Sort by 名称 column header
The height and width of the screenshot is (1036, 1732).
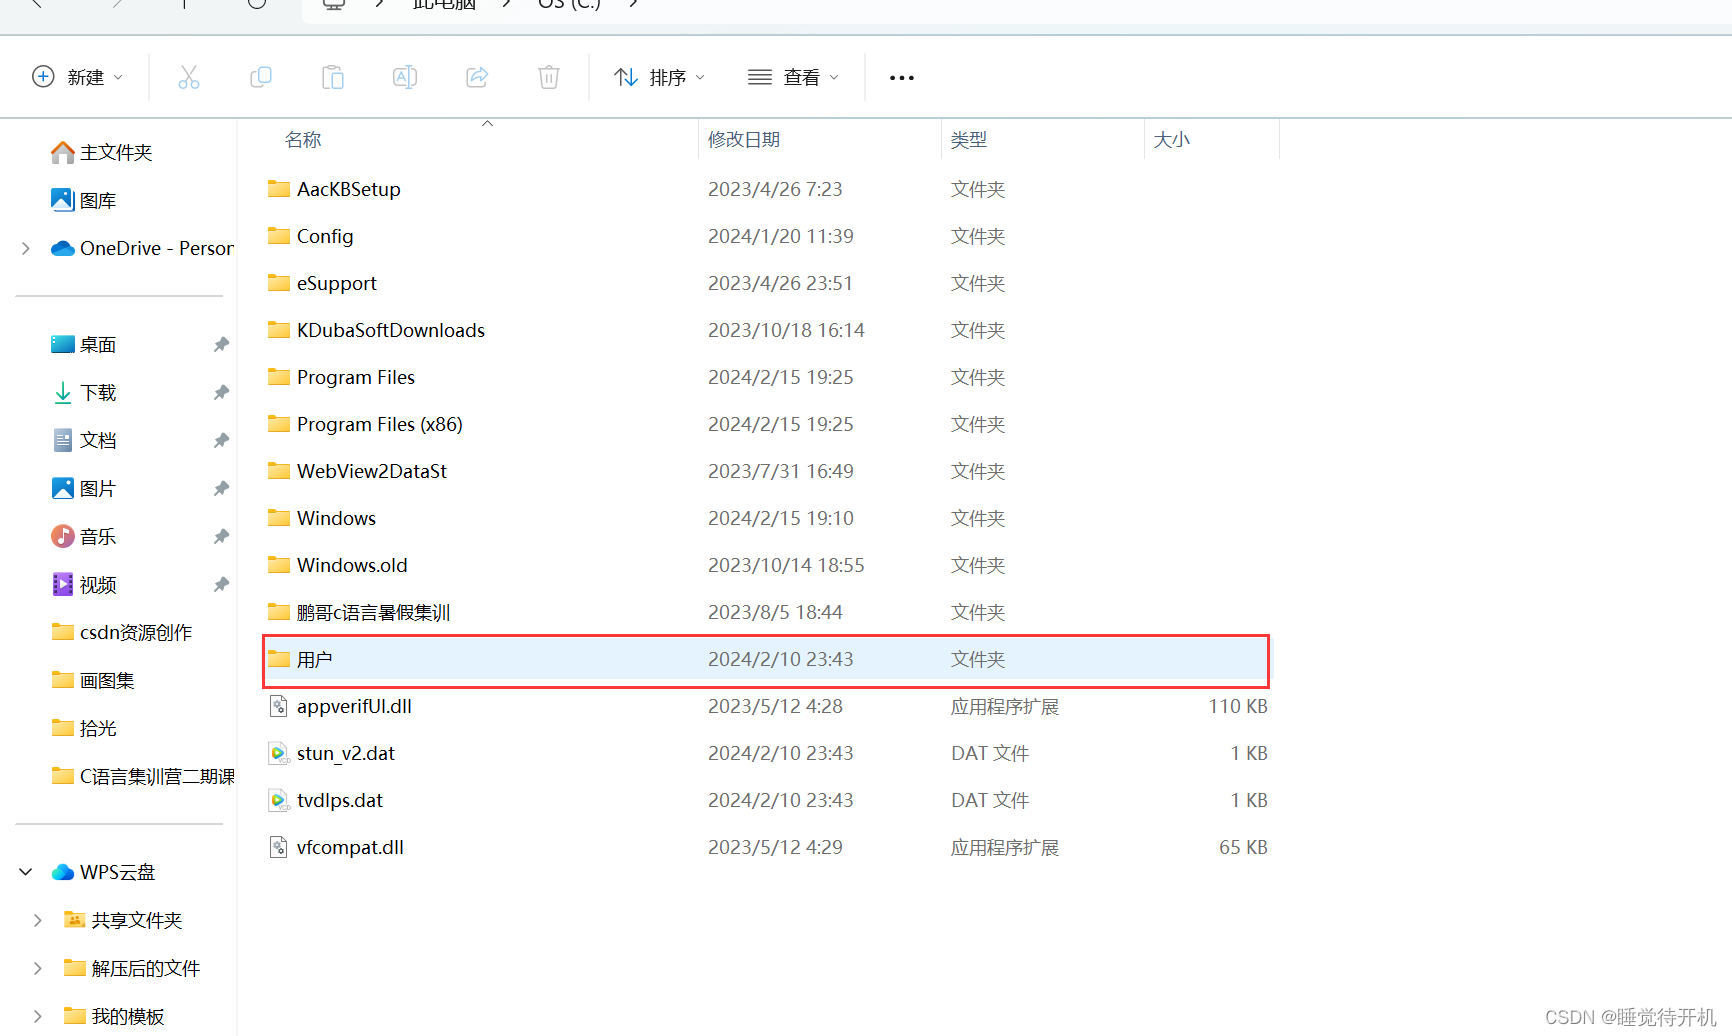point(303,140)
